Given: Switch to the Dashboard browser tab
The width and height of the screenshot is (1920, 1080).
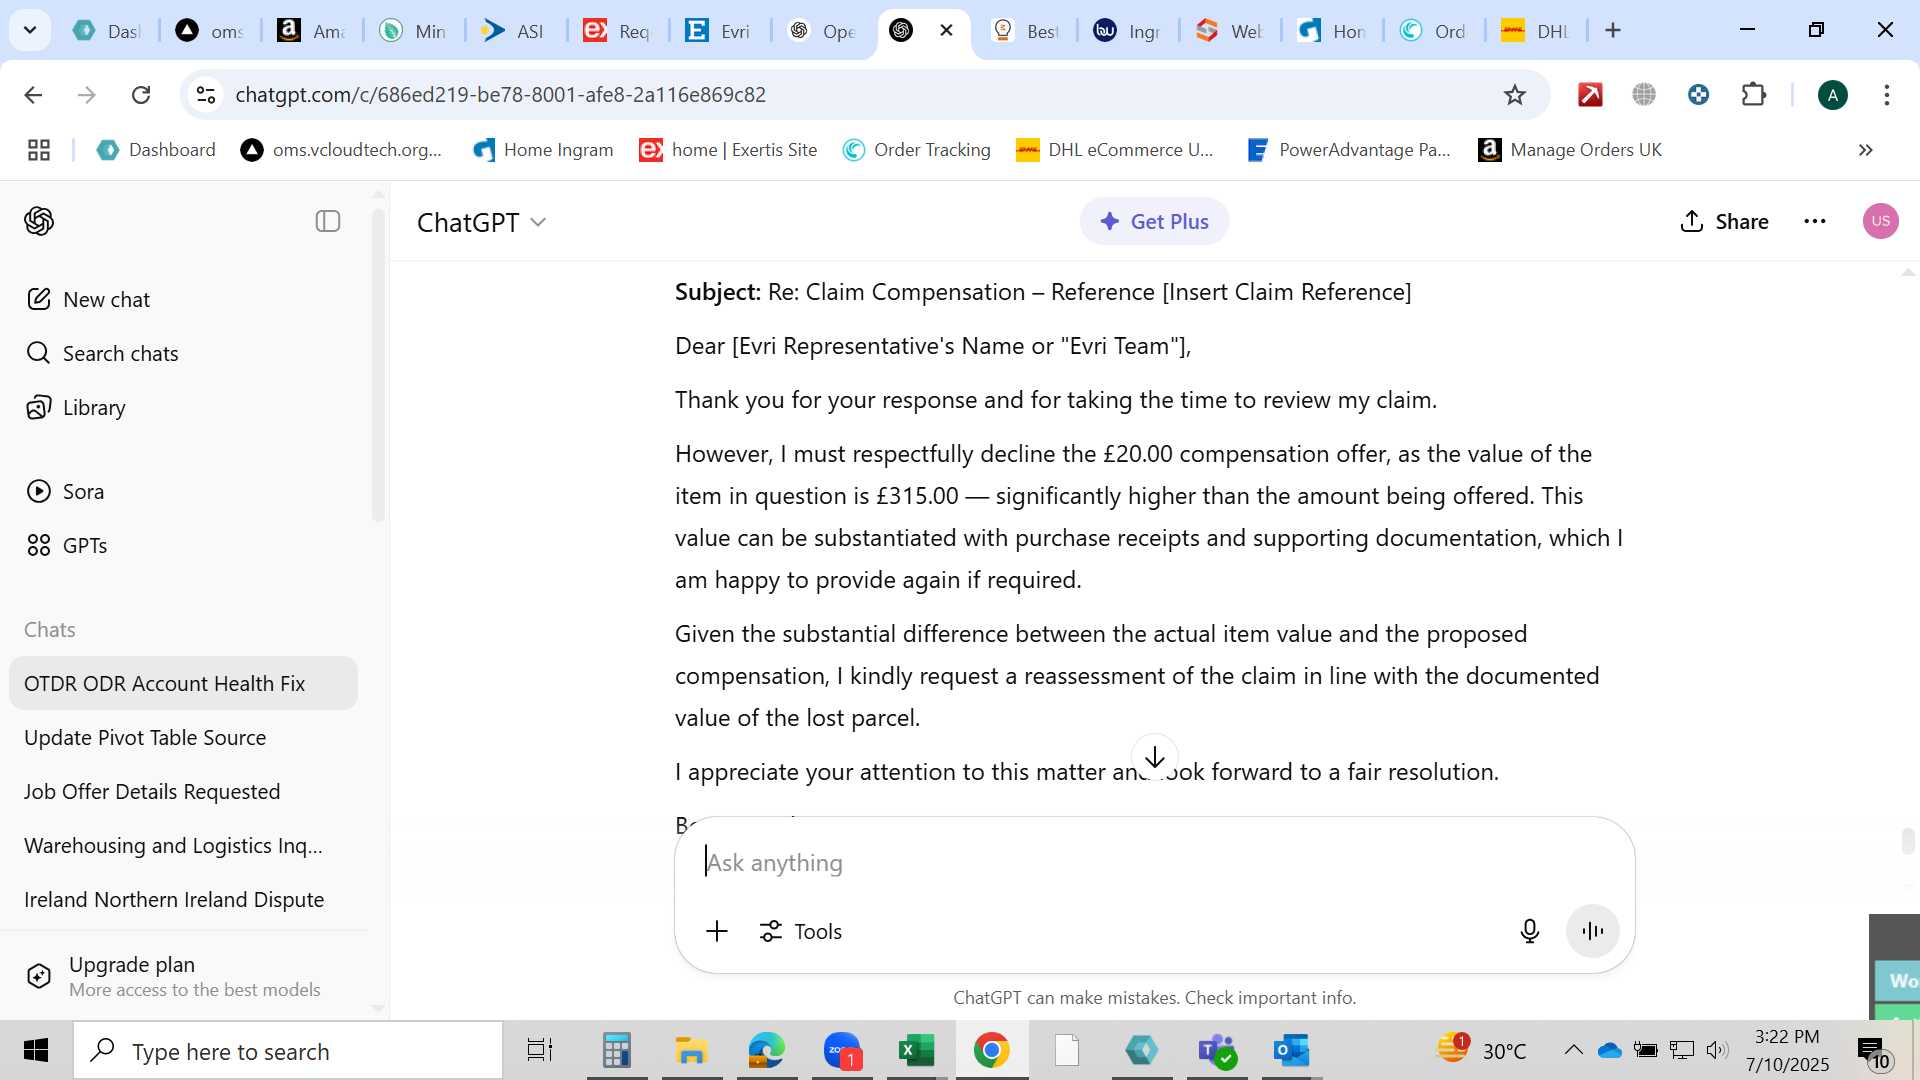Looking at the screenshot, I should point(106,31).
